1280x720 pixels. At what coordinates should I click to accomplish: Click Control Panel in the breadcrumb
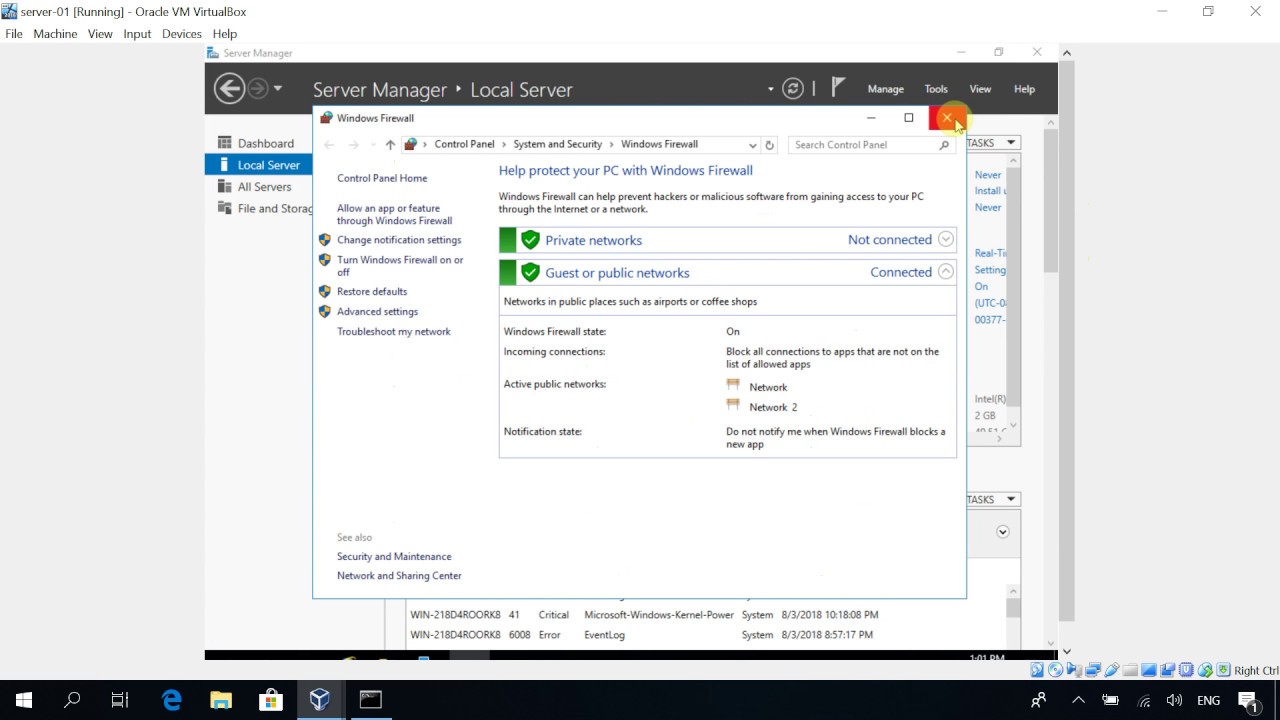[x=464, y=144]
